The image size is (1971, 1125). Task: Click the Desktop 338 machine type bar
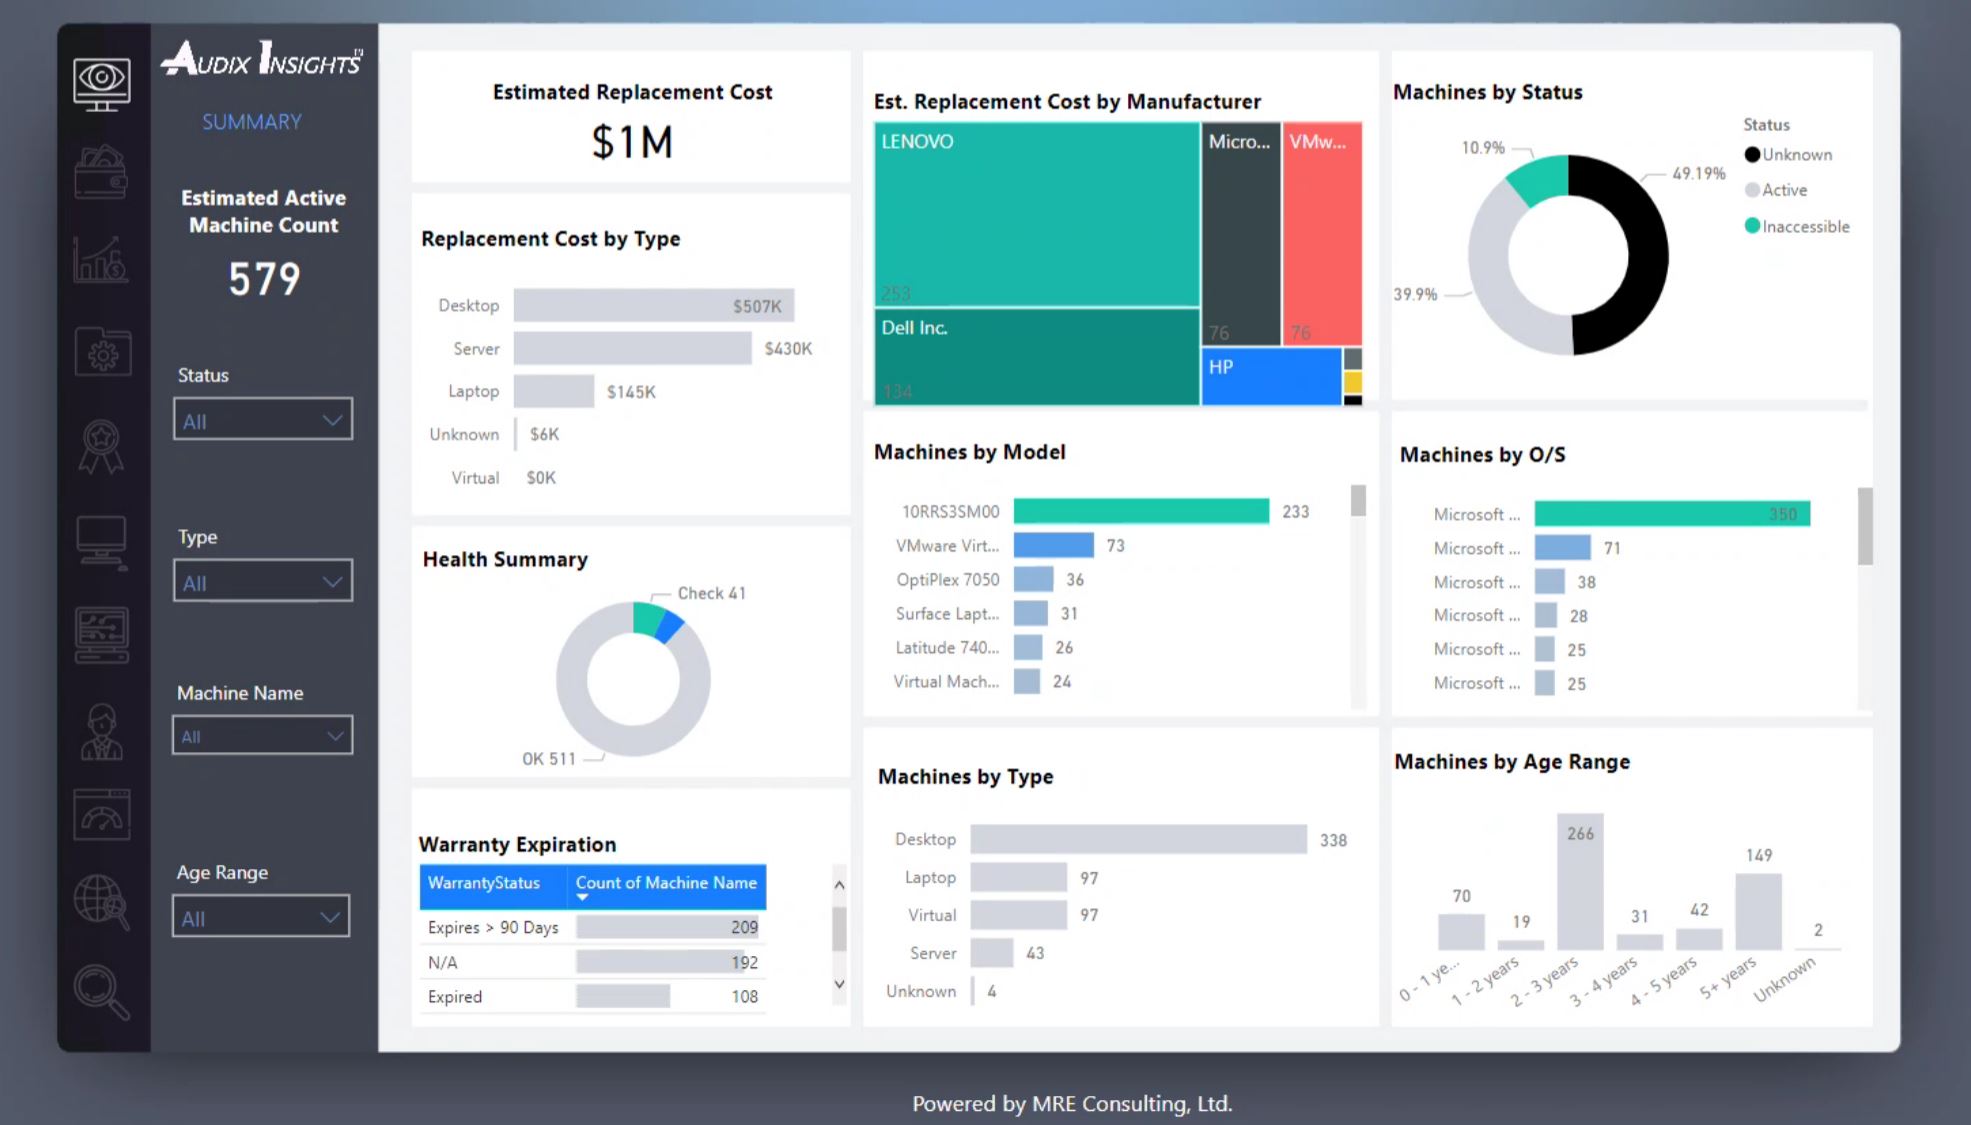point(1138,839)
